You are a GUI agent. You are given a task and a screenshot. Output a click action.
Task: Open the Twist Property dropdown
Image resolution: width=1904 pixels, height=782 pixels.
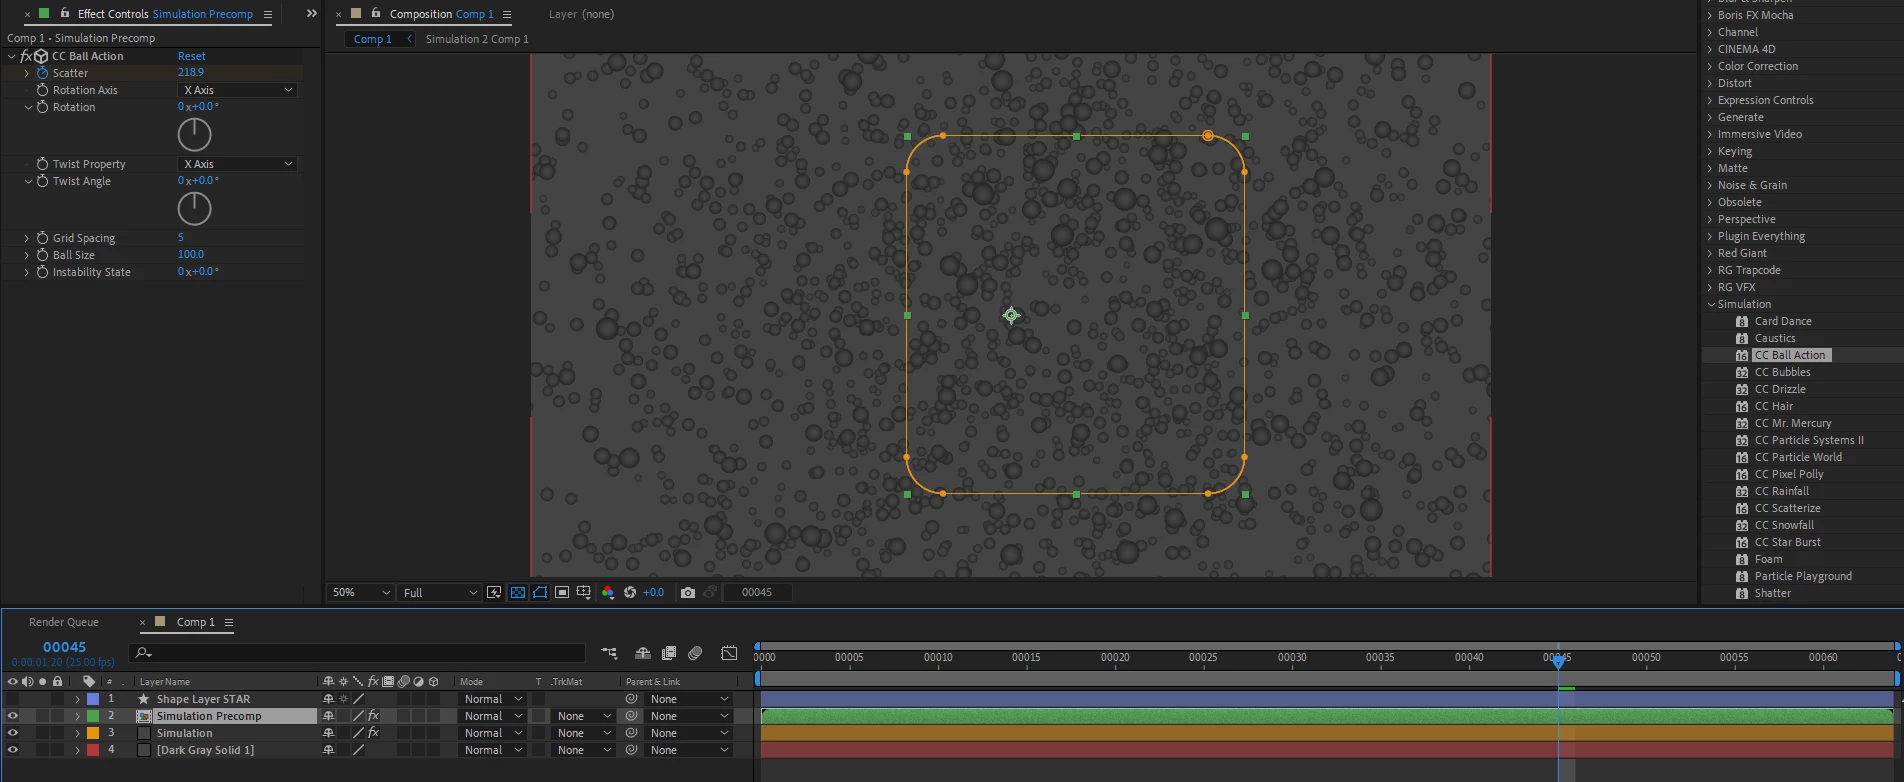[x=237, y=164]
